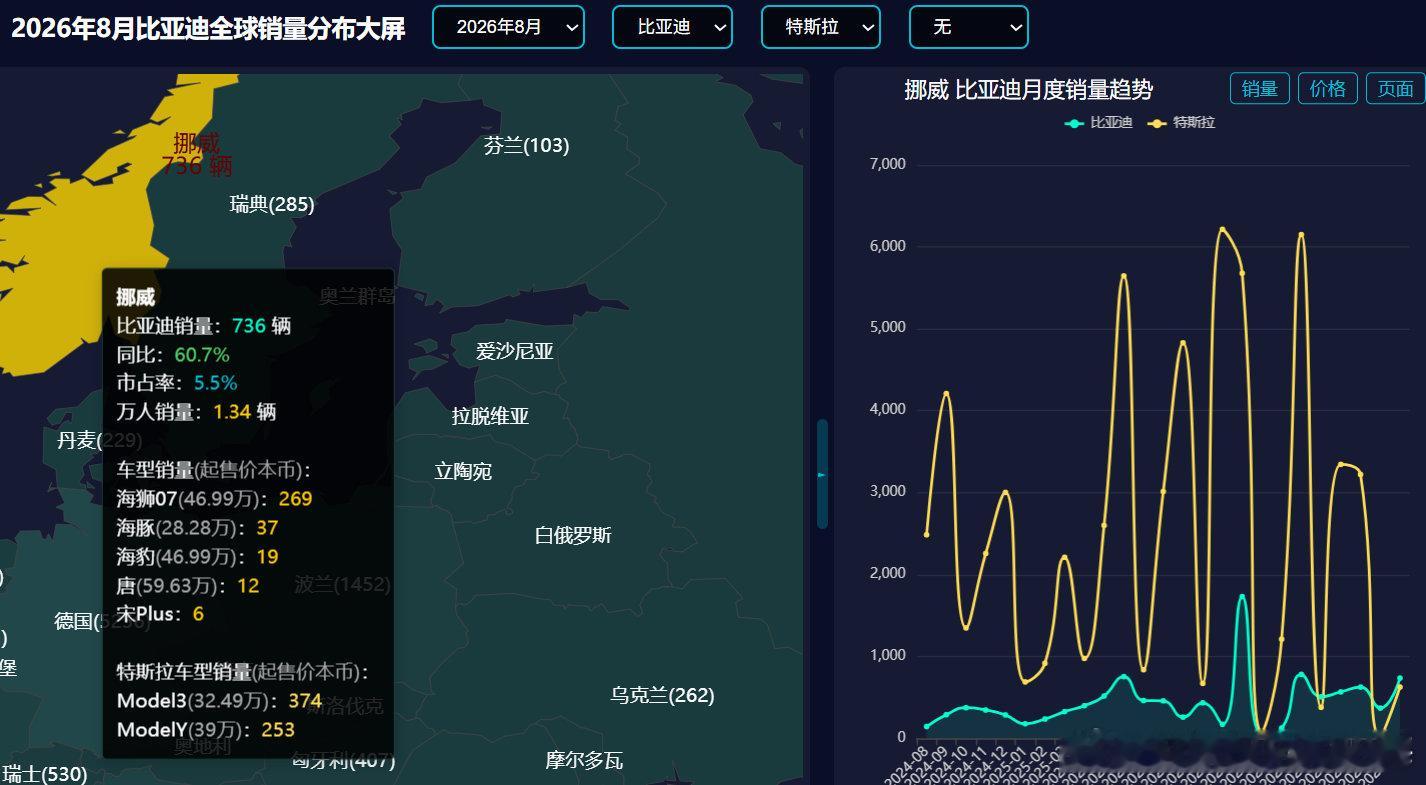Viewport: 1426px width, 785px height.
Task: Select 摩尔多瓦 on the map
Action: 584,761
